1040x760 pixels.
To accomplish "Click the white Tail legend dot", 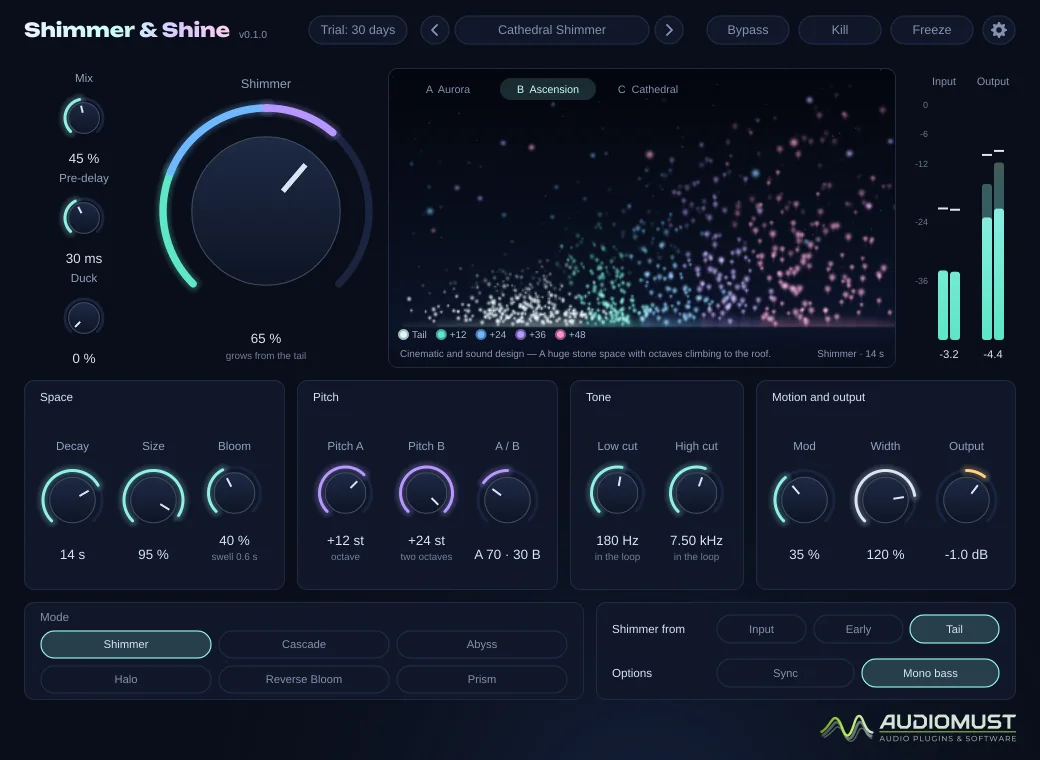I will pyautogui.click(x=403, y=334).
